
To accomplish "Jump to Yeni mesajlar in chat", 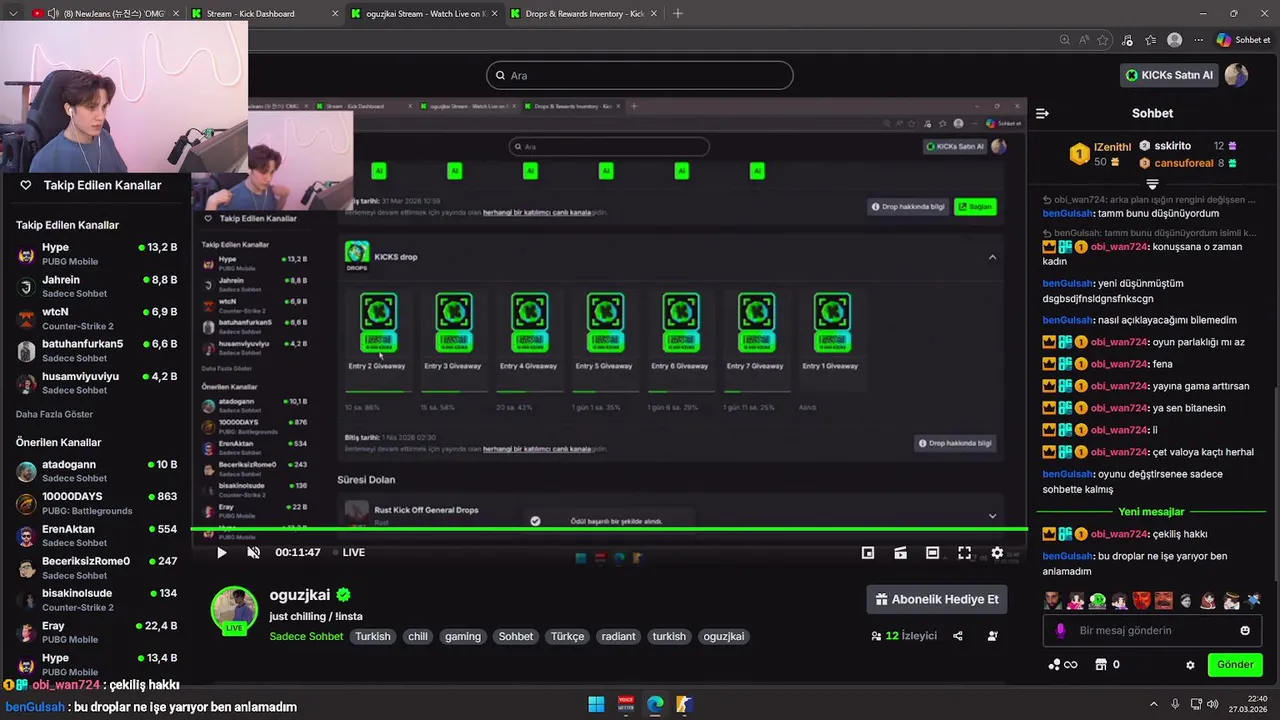I will coord(1151,512).
